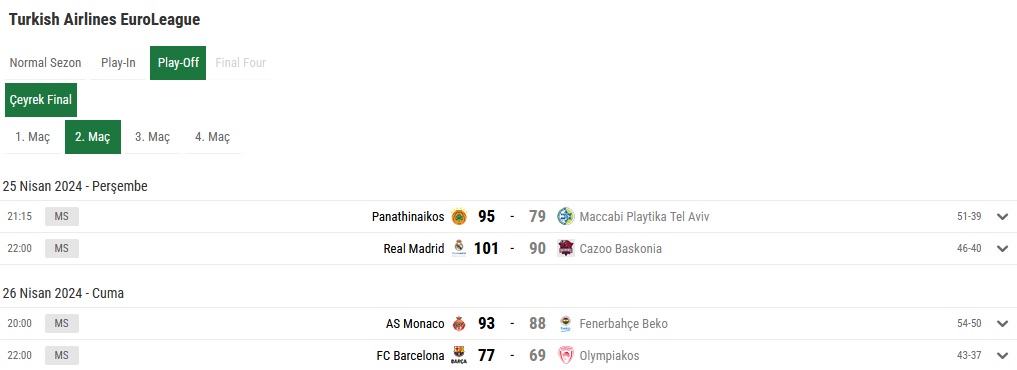This screenshot has height=370, width=1017.
Task: Click the Real Madrid crest icon
Action: [459, 249]
